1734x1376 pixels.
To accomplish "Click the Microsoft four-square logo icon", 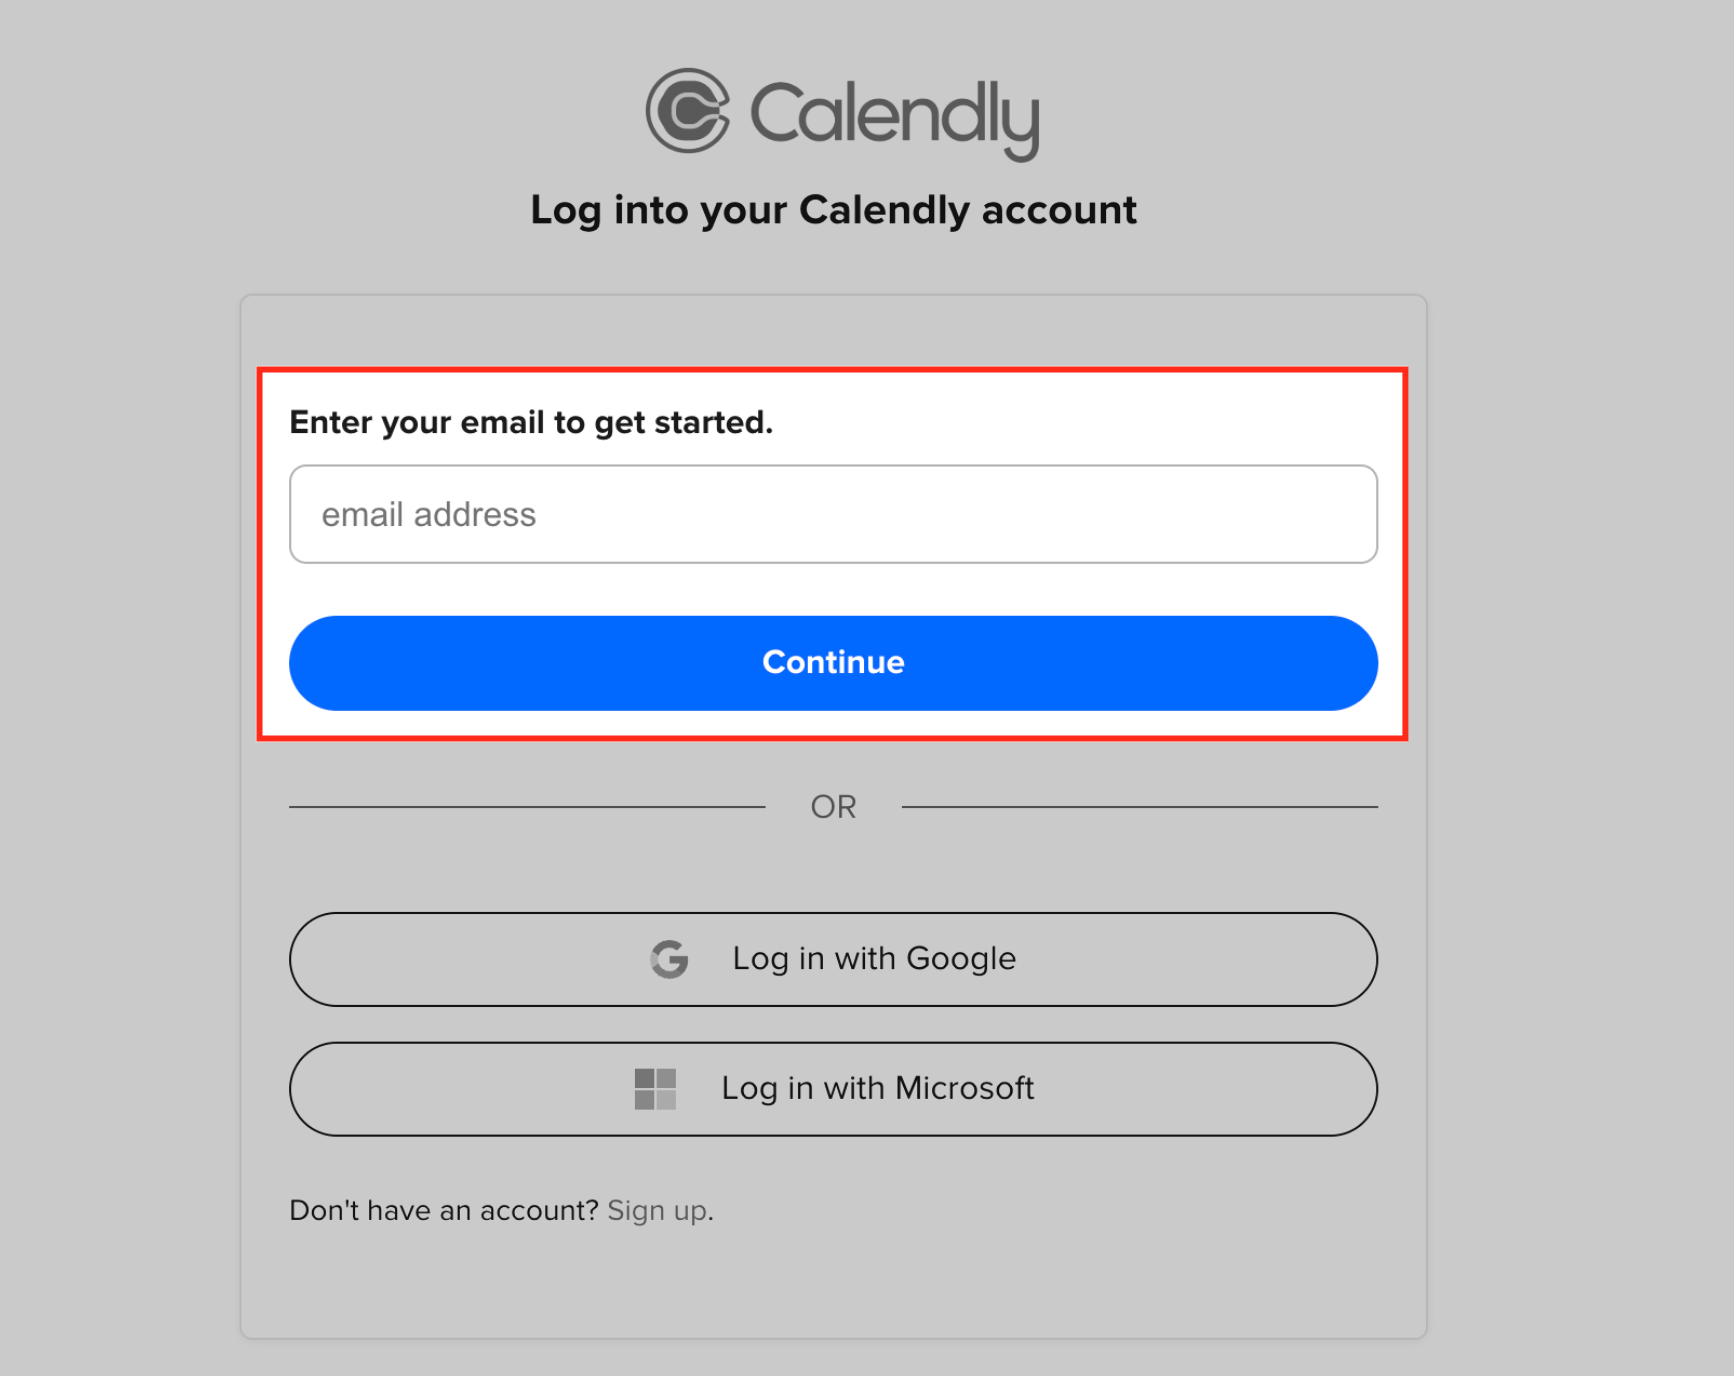I will tap(655, 1089).
